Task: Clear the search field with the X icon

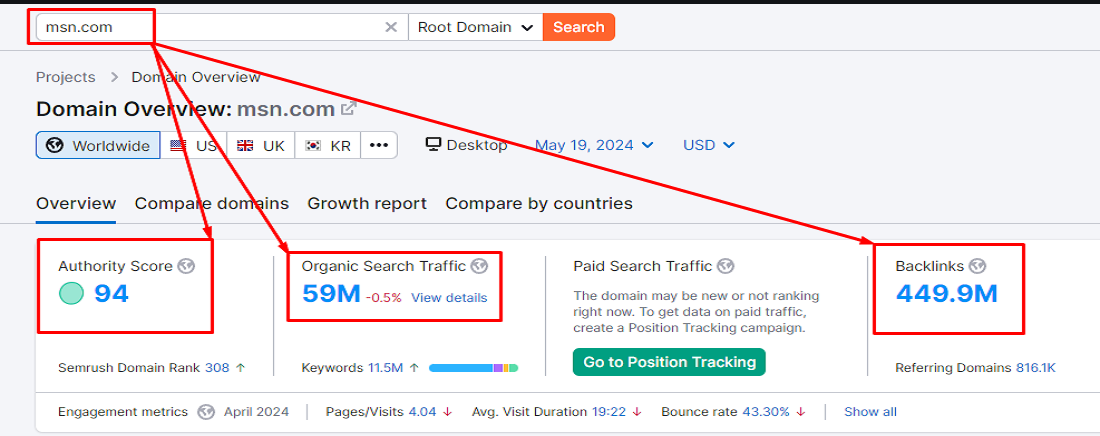Action: [x=391, y=27]
